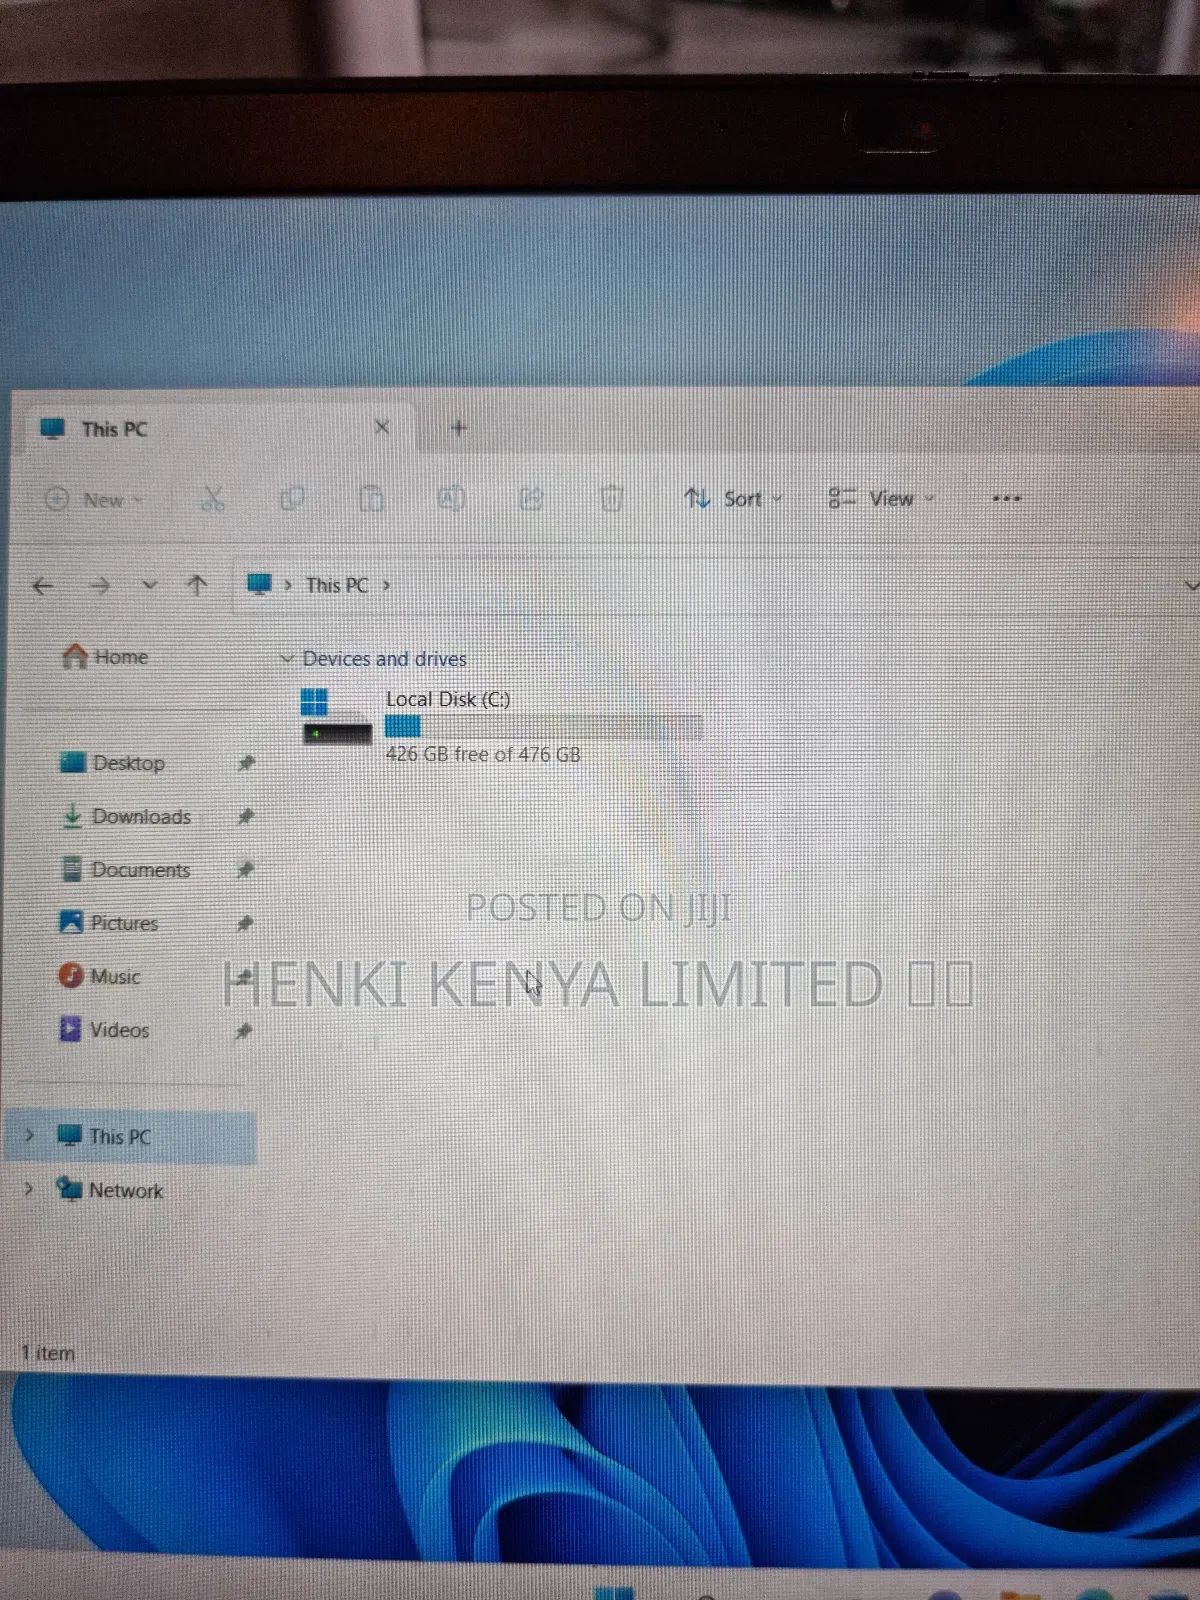Go back with the left arrow

(43, 586)
